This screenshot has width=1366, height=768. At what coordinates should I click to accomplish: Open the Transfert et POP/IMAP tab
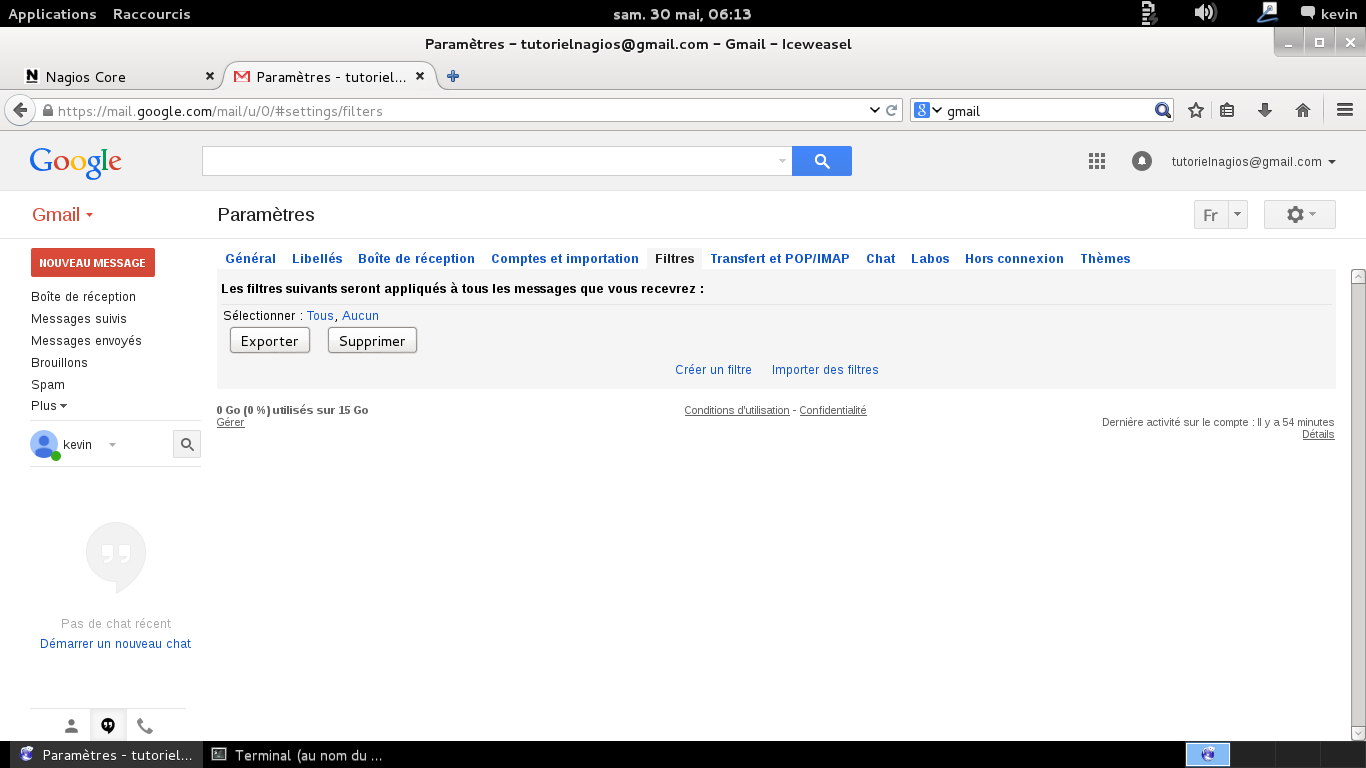(x=780, y=258)
